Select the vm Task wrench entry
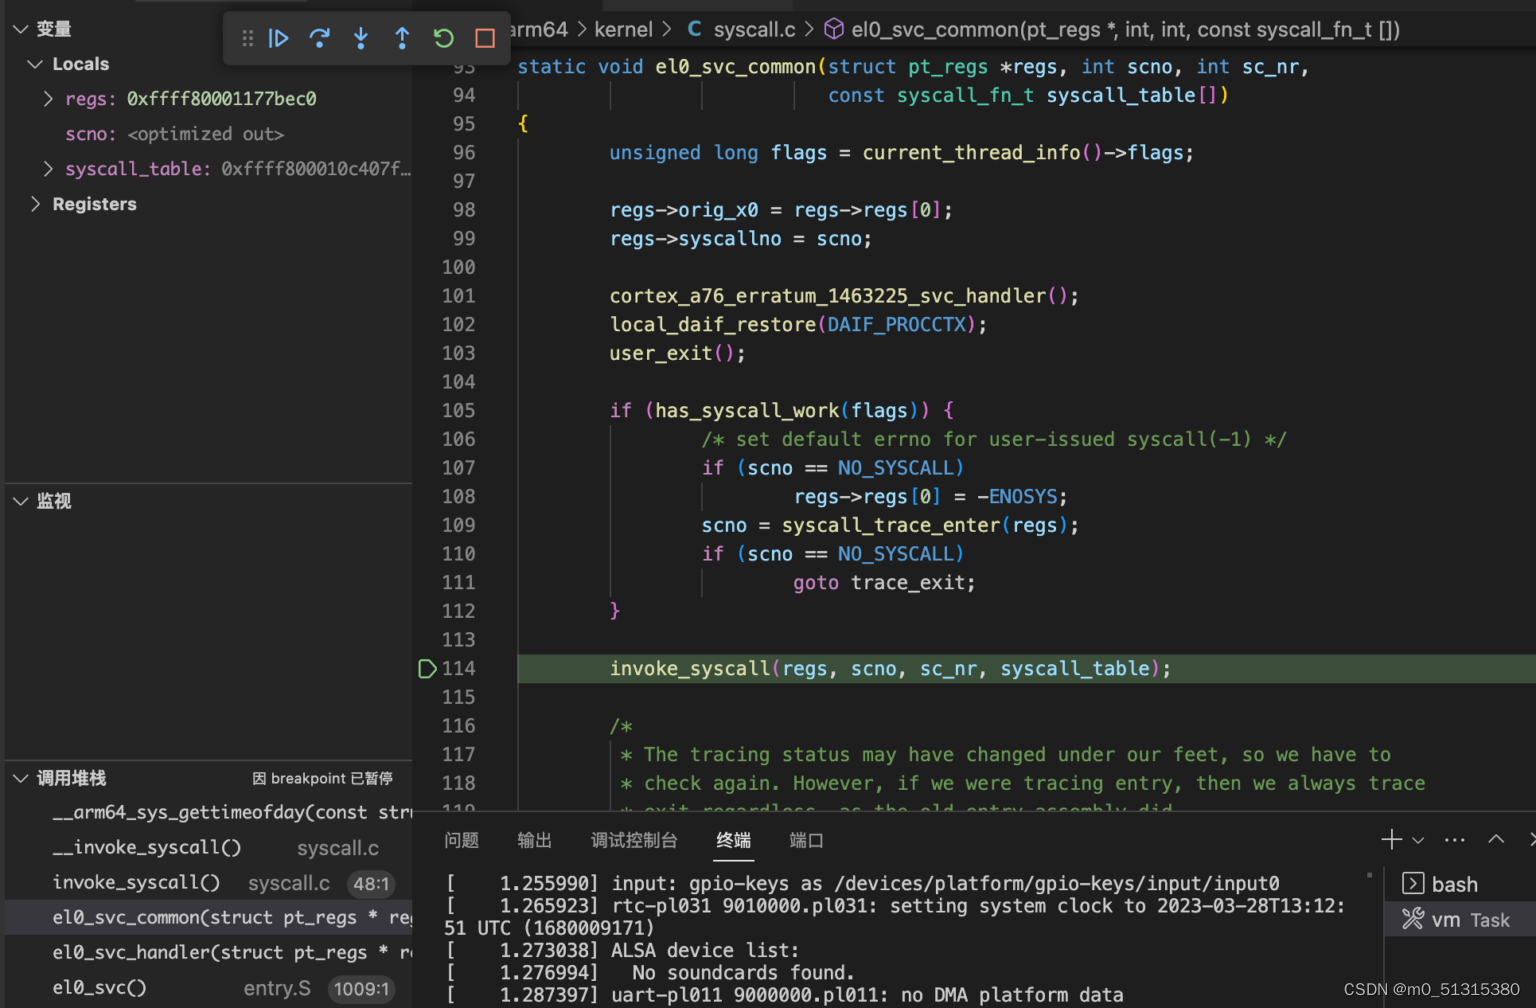The width and height of the screenshot is (1536, 1008). click(x=1459, y=919)
